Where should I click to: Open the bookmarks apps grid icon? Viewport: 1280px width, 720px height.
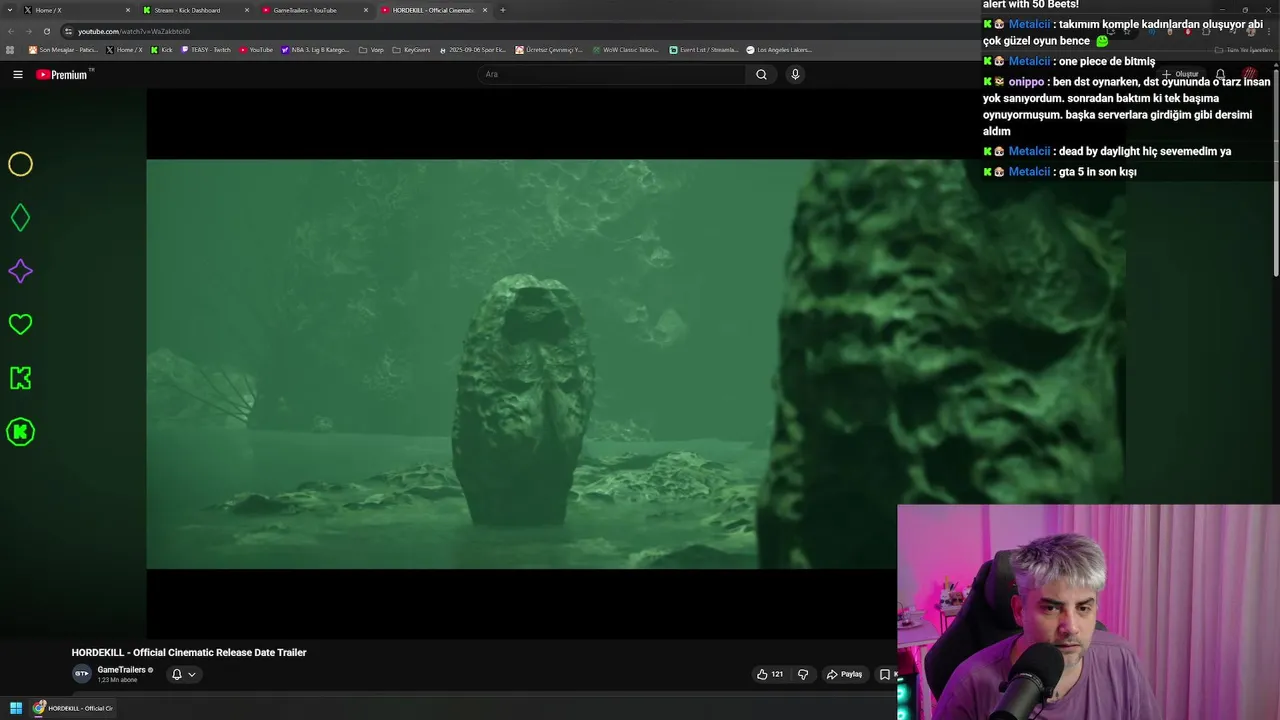[10, 50]
